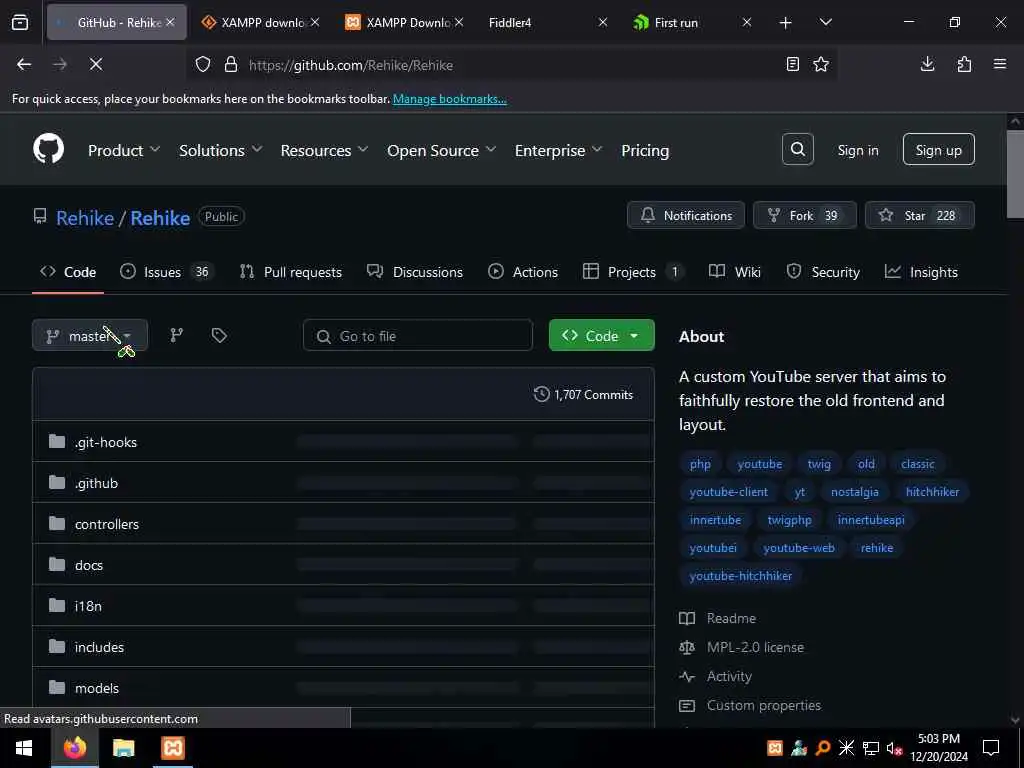This screenshot has width=1024, height=768.
Task: Expand the Open Source menu
Action: tap(441, 150)
